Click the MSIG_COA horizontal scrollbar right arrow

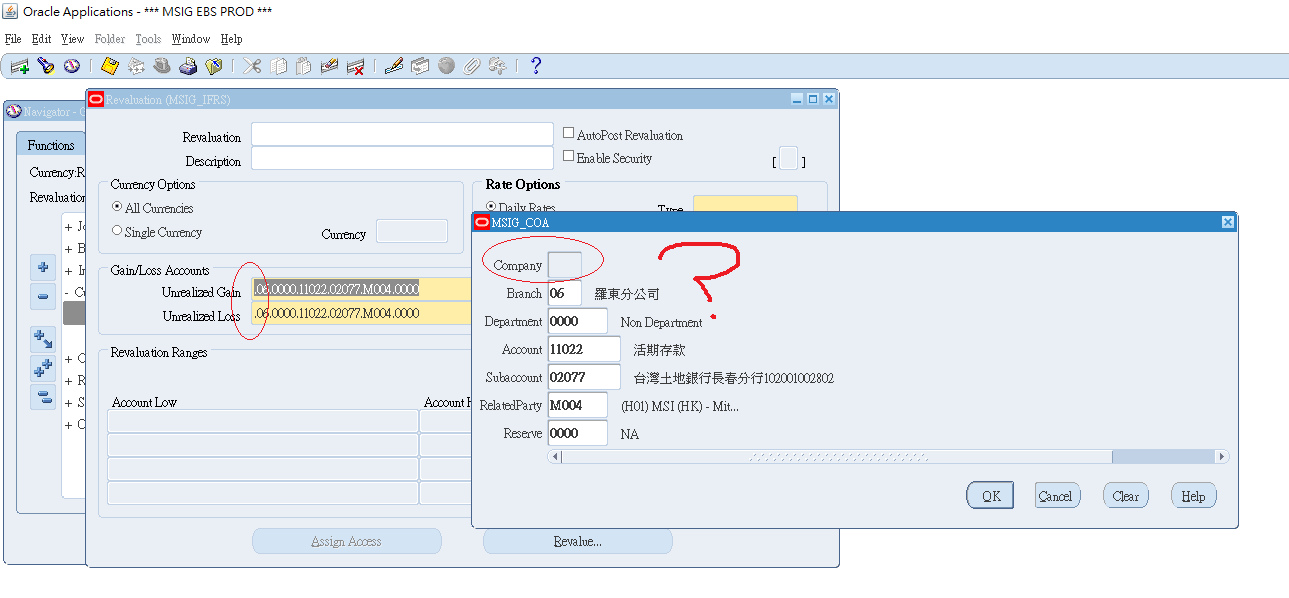pyautogui.click(x=1222, y=456)
